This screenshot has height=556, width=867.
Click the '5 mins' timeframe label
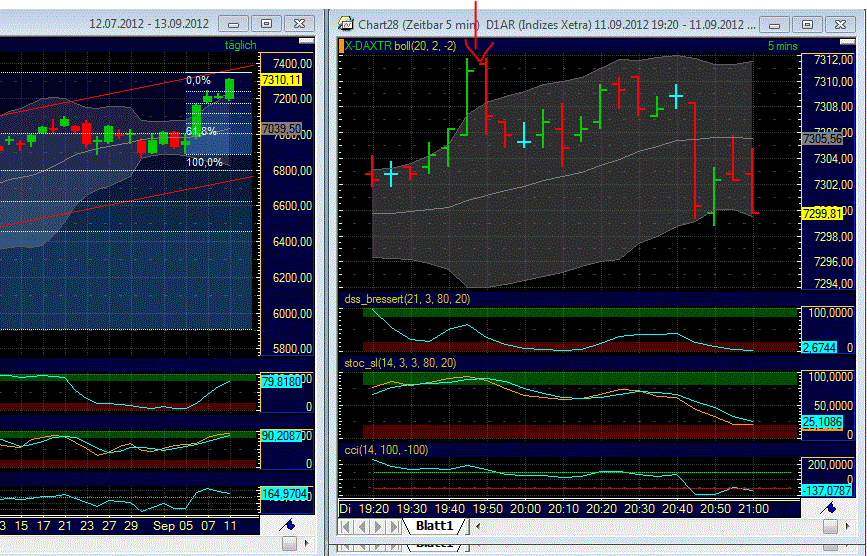(x=782, y=46)
